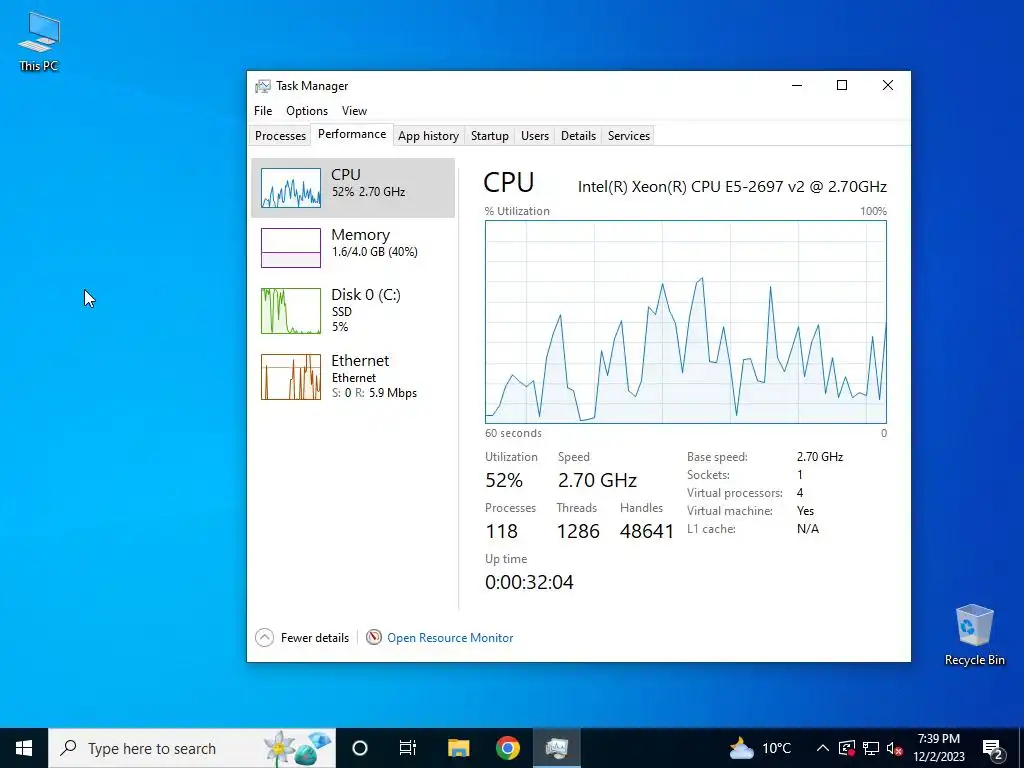Open the App history tab

[428, 136]
